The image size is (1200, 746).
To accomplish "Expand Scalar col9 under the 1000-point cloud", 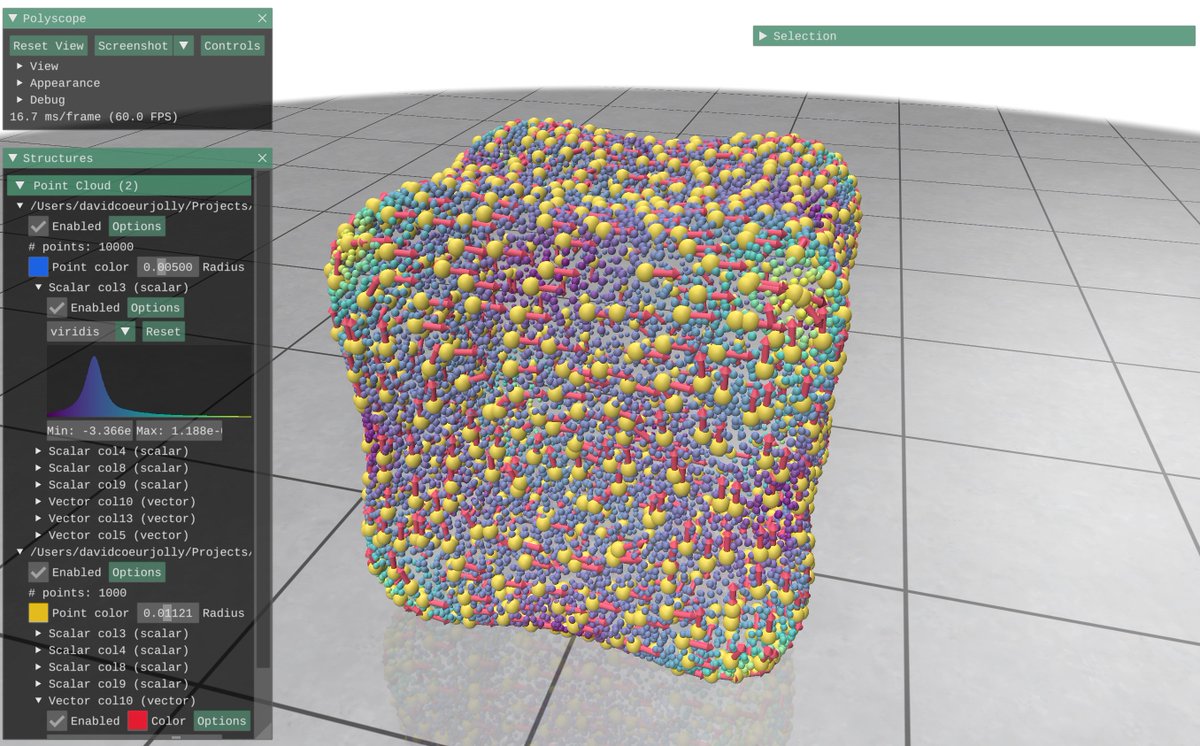I will 39,684.
